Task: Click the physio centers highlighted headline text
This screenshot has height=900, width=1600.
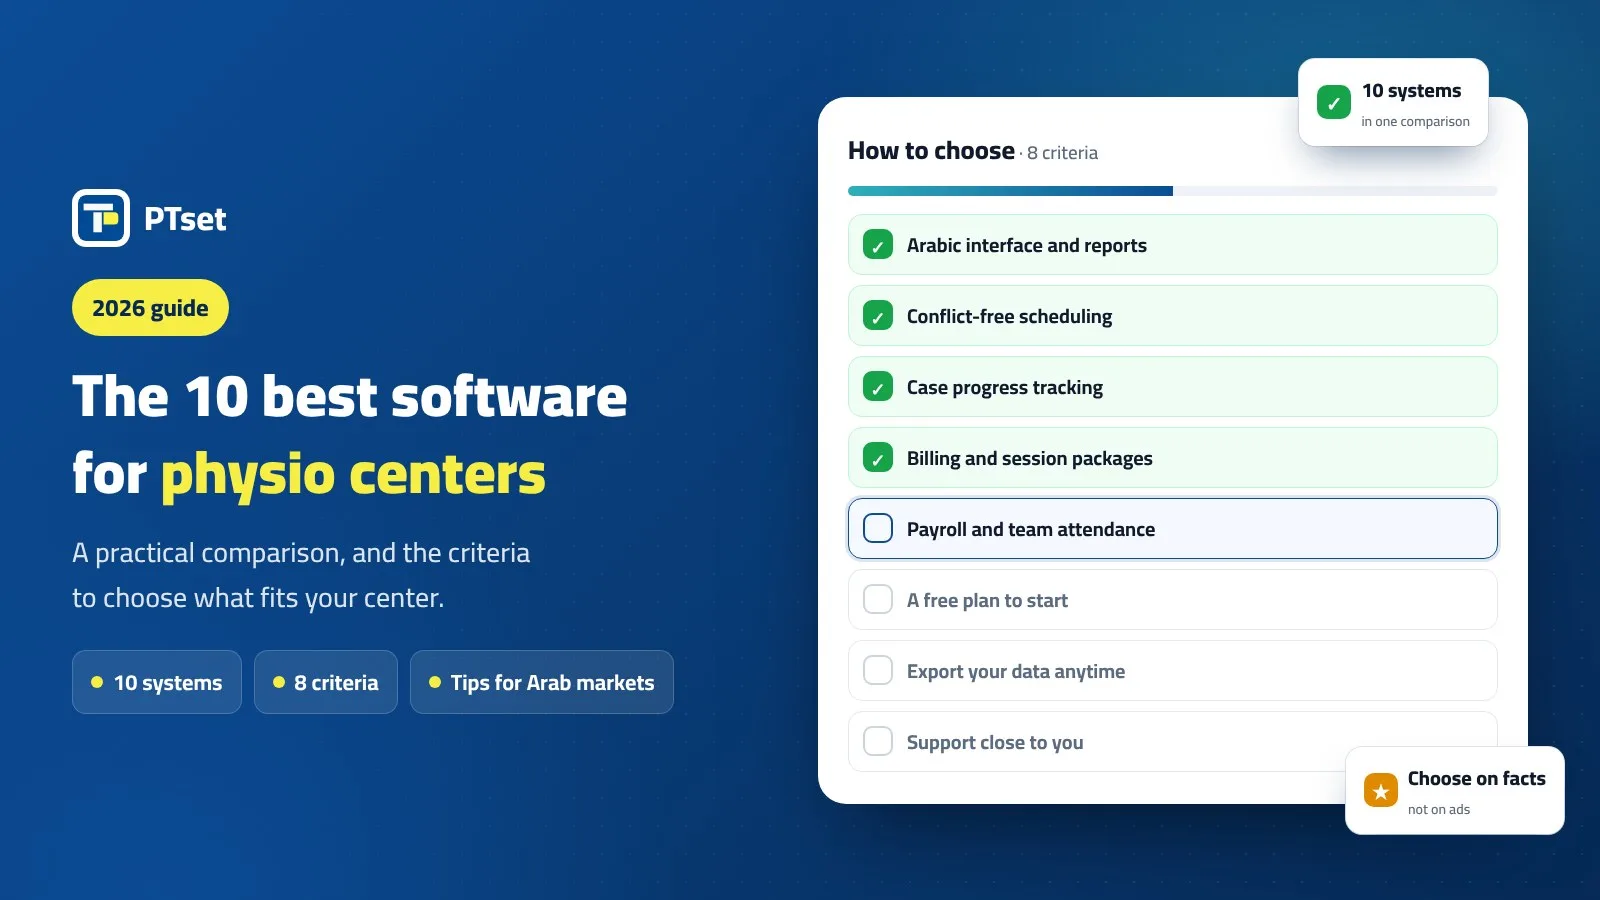Action: tap(353, 475)
